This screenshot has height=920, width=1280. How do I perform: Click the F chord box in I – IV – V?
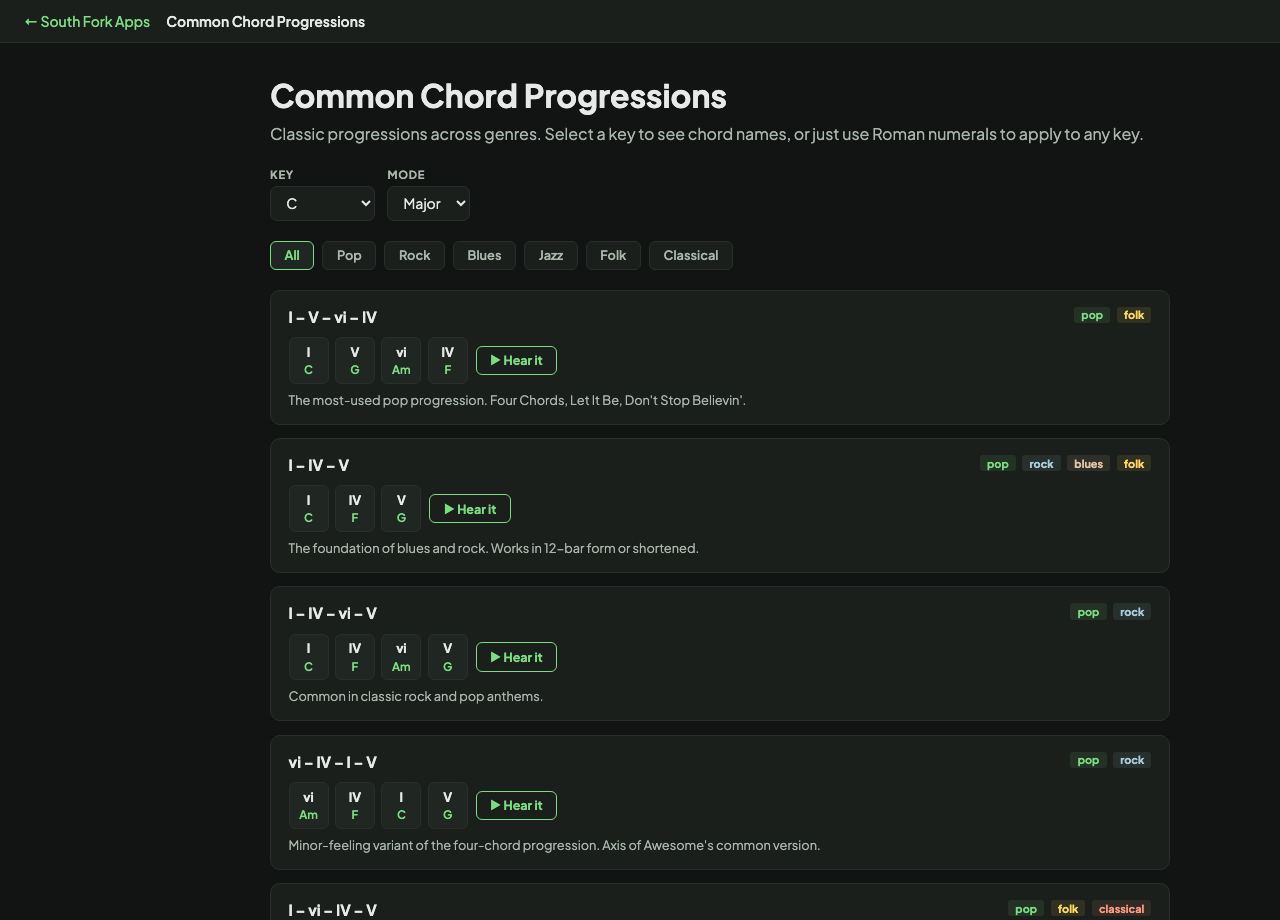(355, 509)
